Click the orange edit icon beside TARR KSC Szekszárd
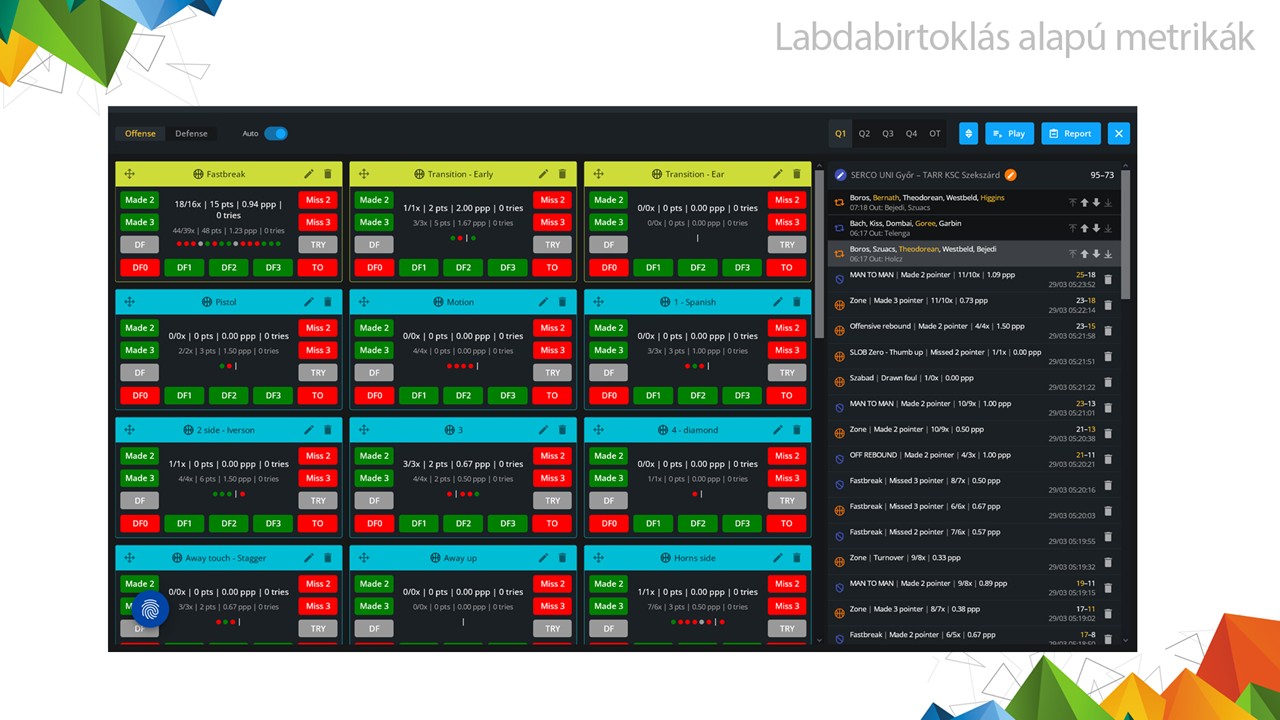This screenshot has width=1280, height=720. (x=1010, y=175)
